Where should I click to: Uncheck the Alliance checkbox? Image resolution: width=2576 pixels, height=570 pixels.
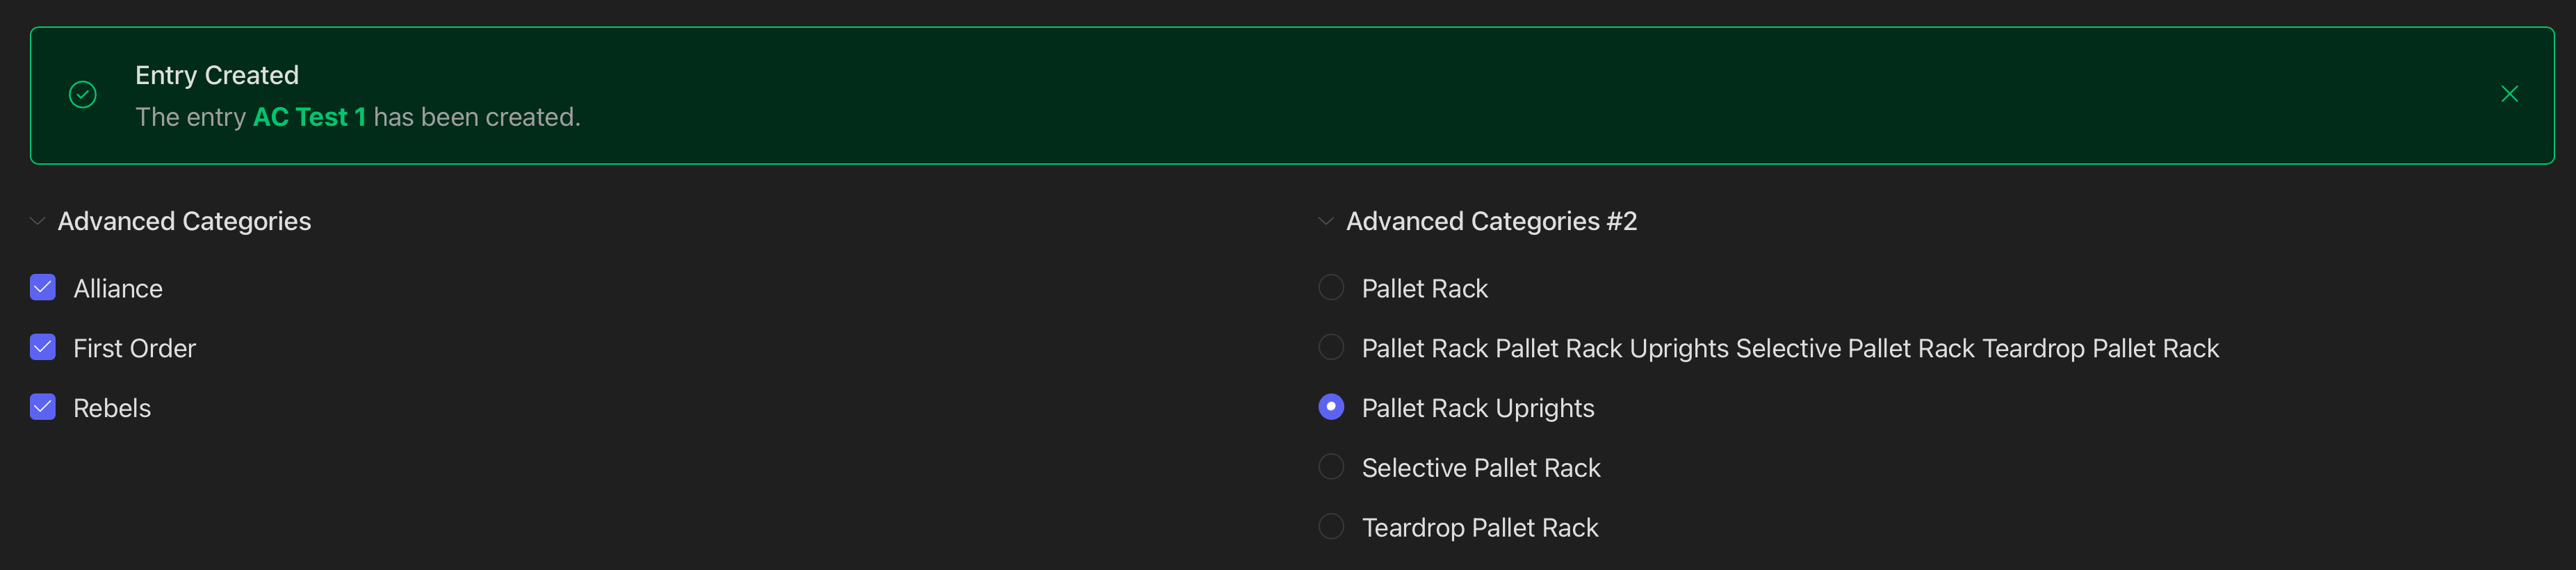coord(43,288)
